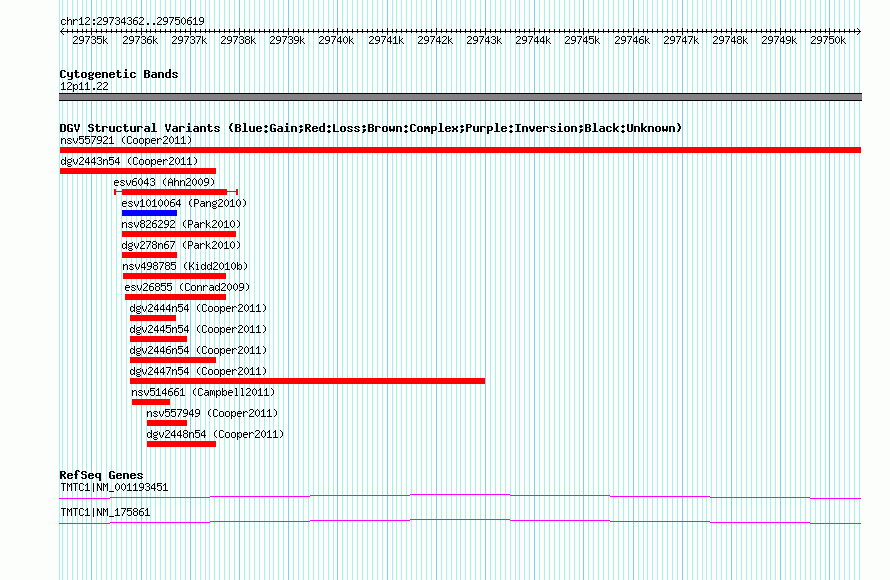Click the red nsv557949 loss bar
Image resolution: width=890 pixels, height=580 pixels.
167,423
